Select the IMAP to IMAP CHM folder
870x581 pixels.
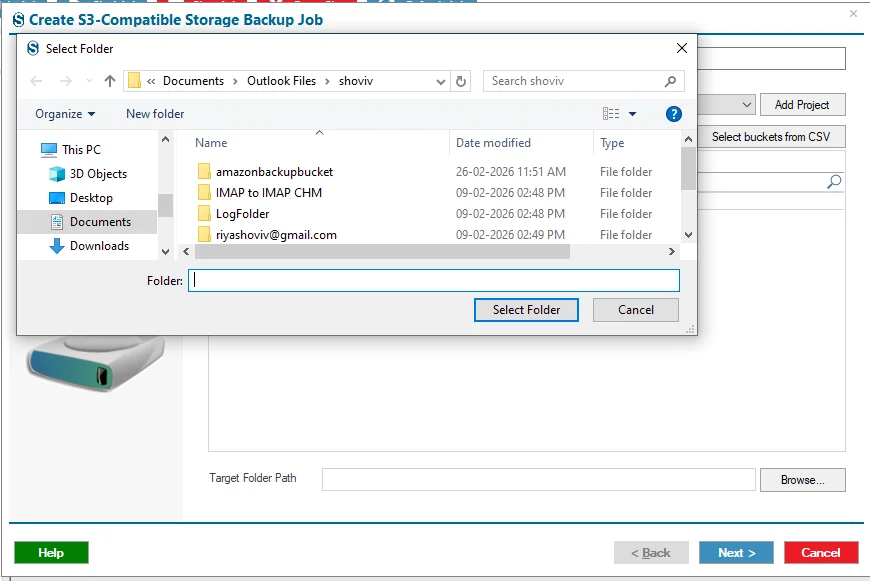(x=269, y=193)
